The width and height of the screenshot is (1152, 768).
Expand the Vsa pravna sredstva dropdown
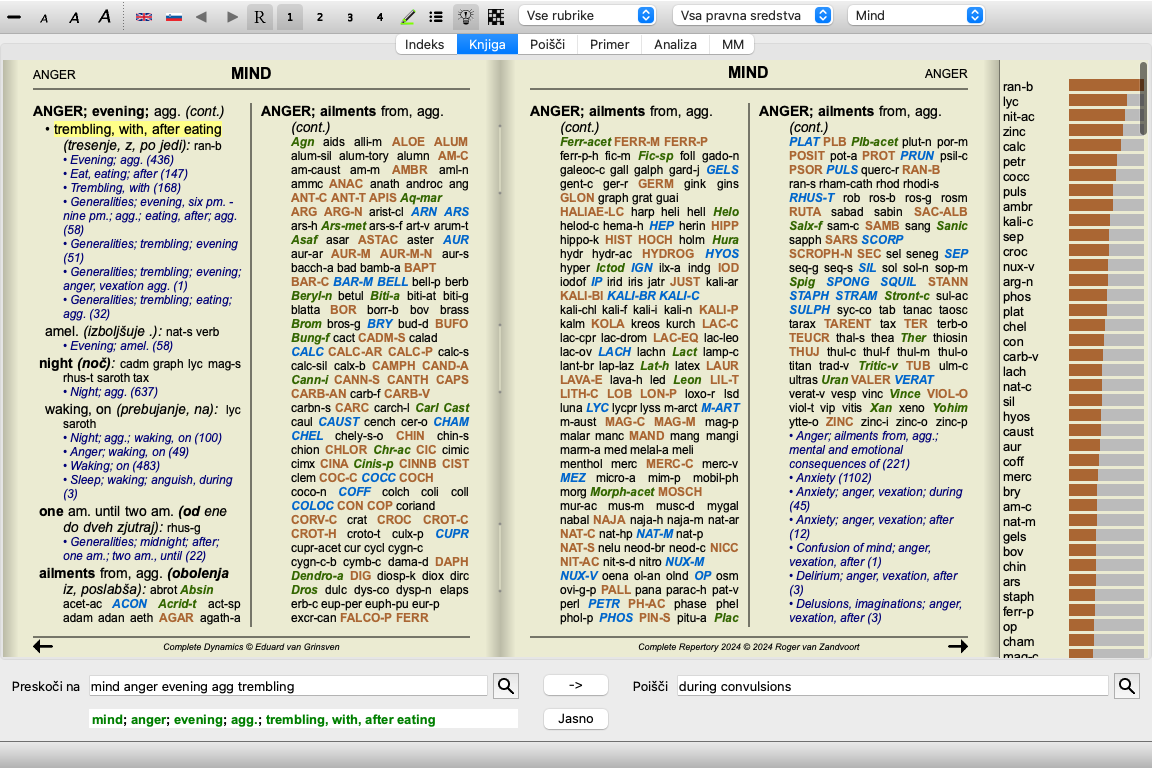[x=753, y=16]
